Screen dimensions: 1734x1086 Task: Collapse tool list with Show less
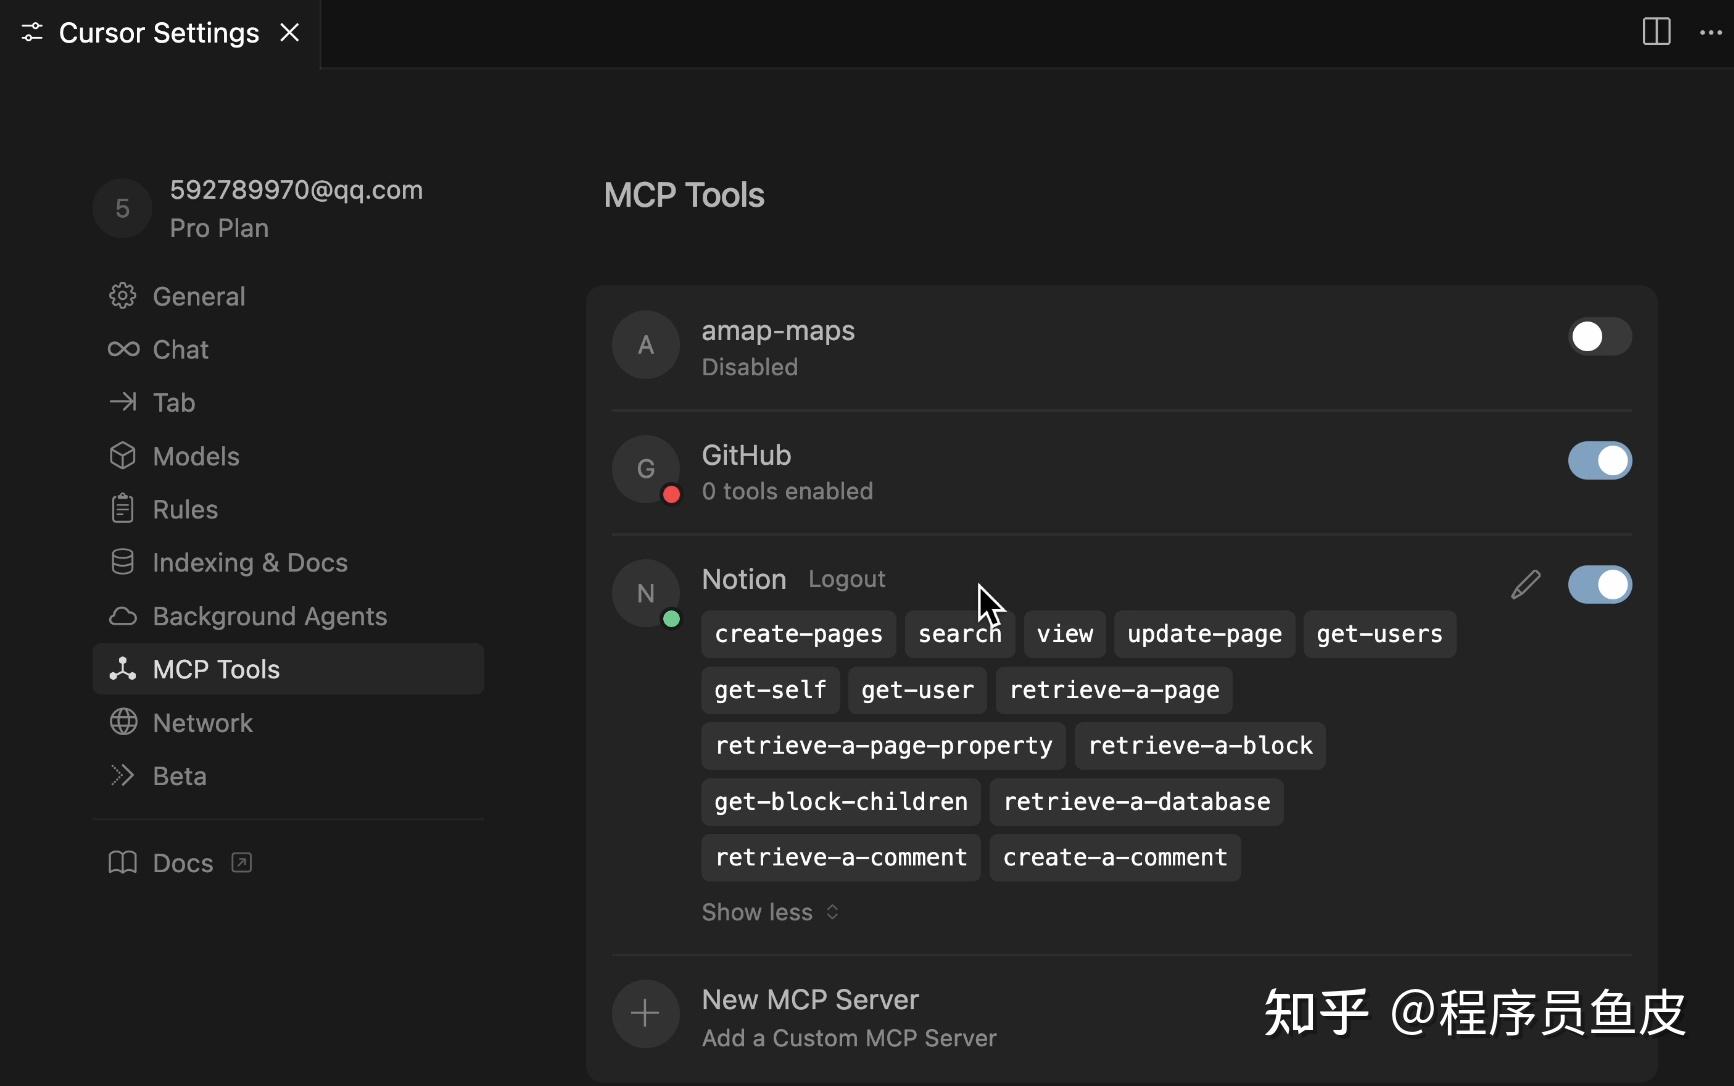[770, 912]
